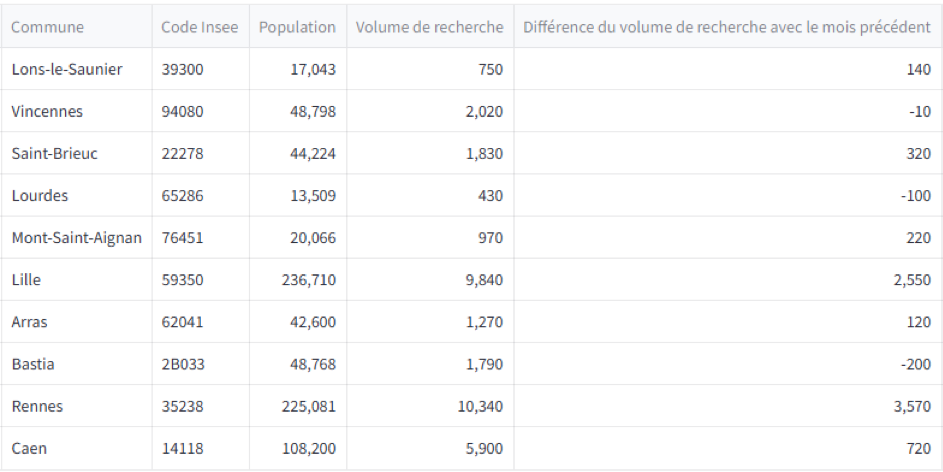Select the Mont-Saint-Aignan commune cell
Screen dimensions: 943x472
(x=77, y=238)
